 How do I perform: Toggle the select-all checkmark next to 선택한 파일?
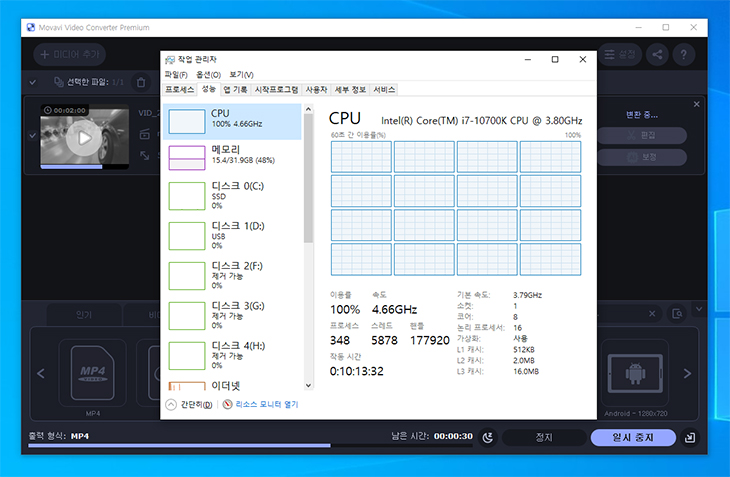pyautogui.click(x=33, y=82)
